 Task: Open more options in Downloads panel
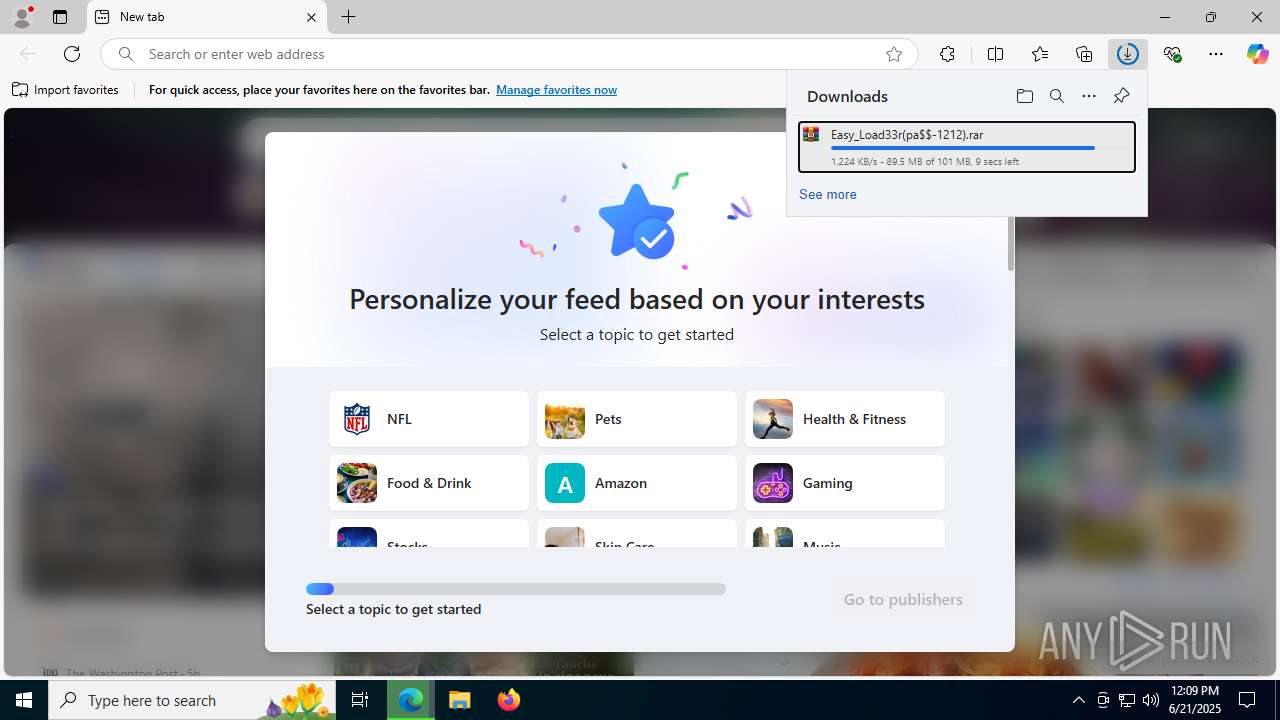pos(1089,96)
